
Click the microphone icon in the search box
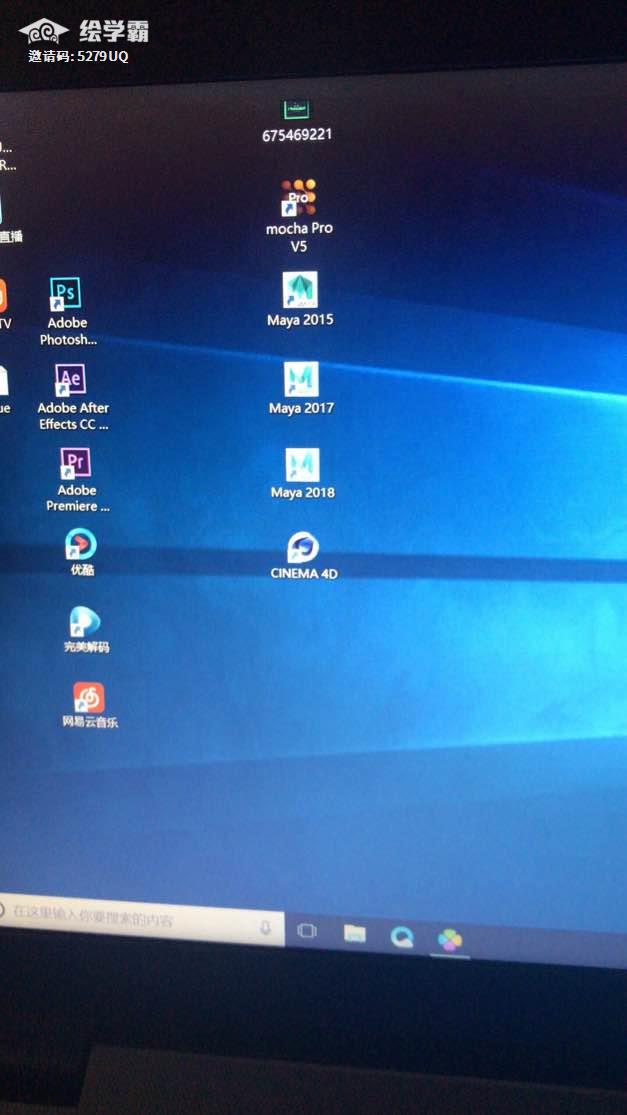tap(266, 929)
